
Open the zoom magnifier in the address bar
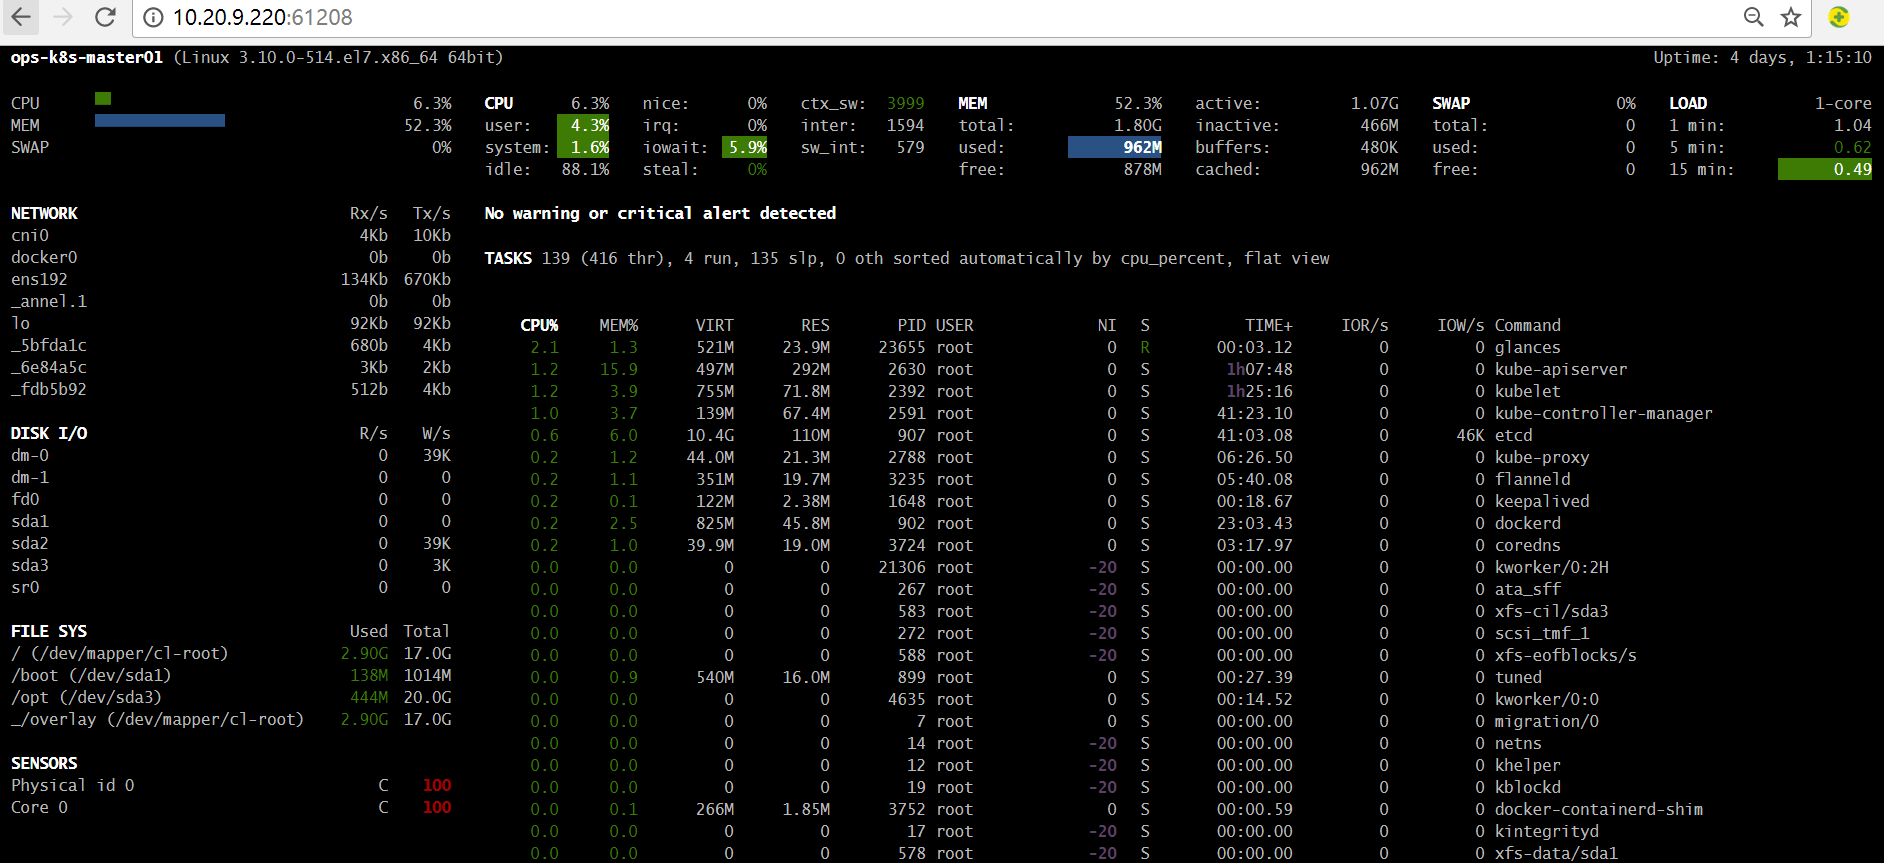click(x=1754, y=17)
